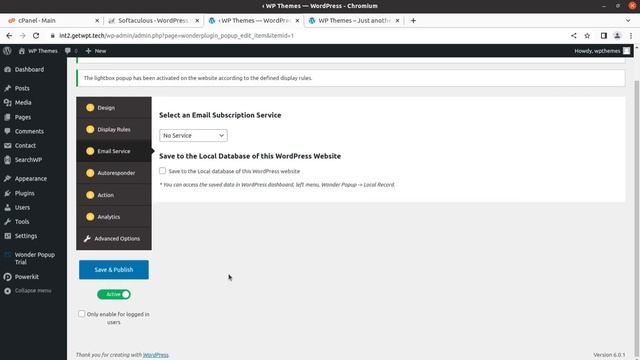Click the Save & Publish button
This screenshot has width=640, height=360.
114,270
